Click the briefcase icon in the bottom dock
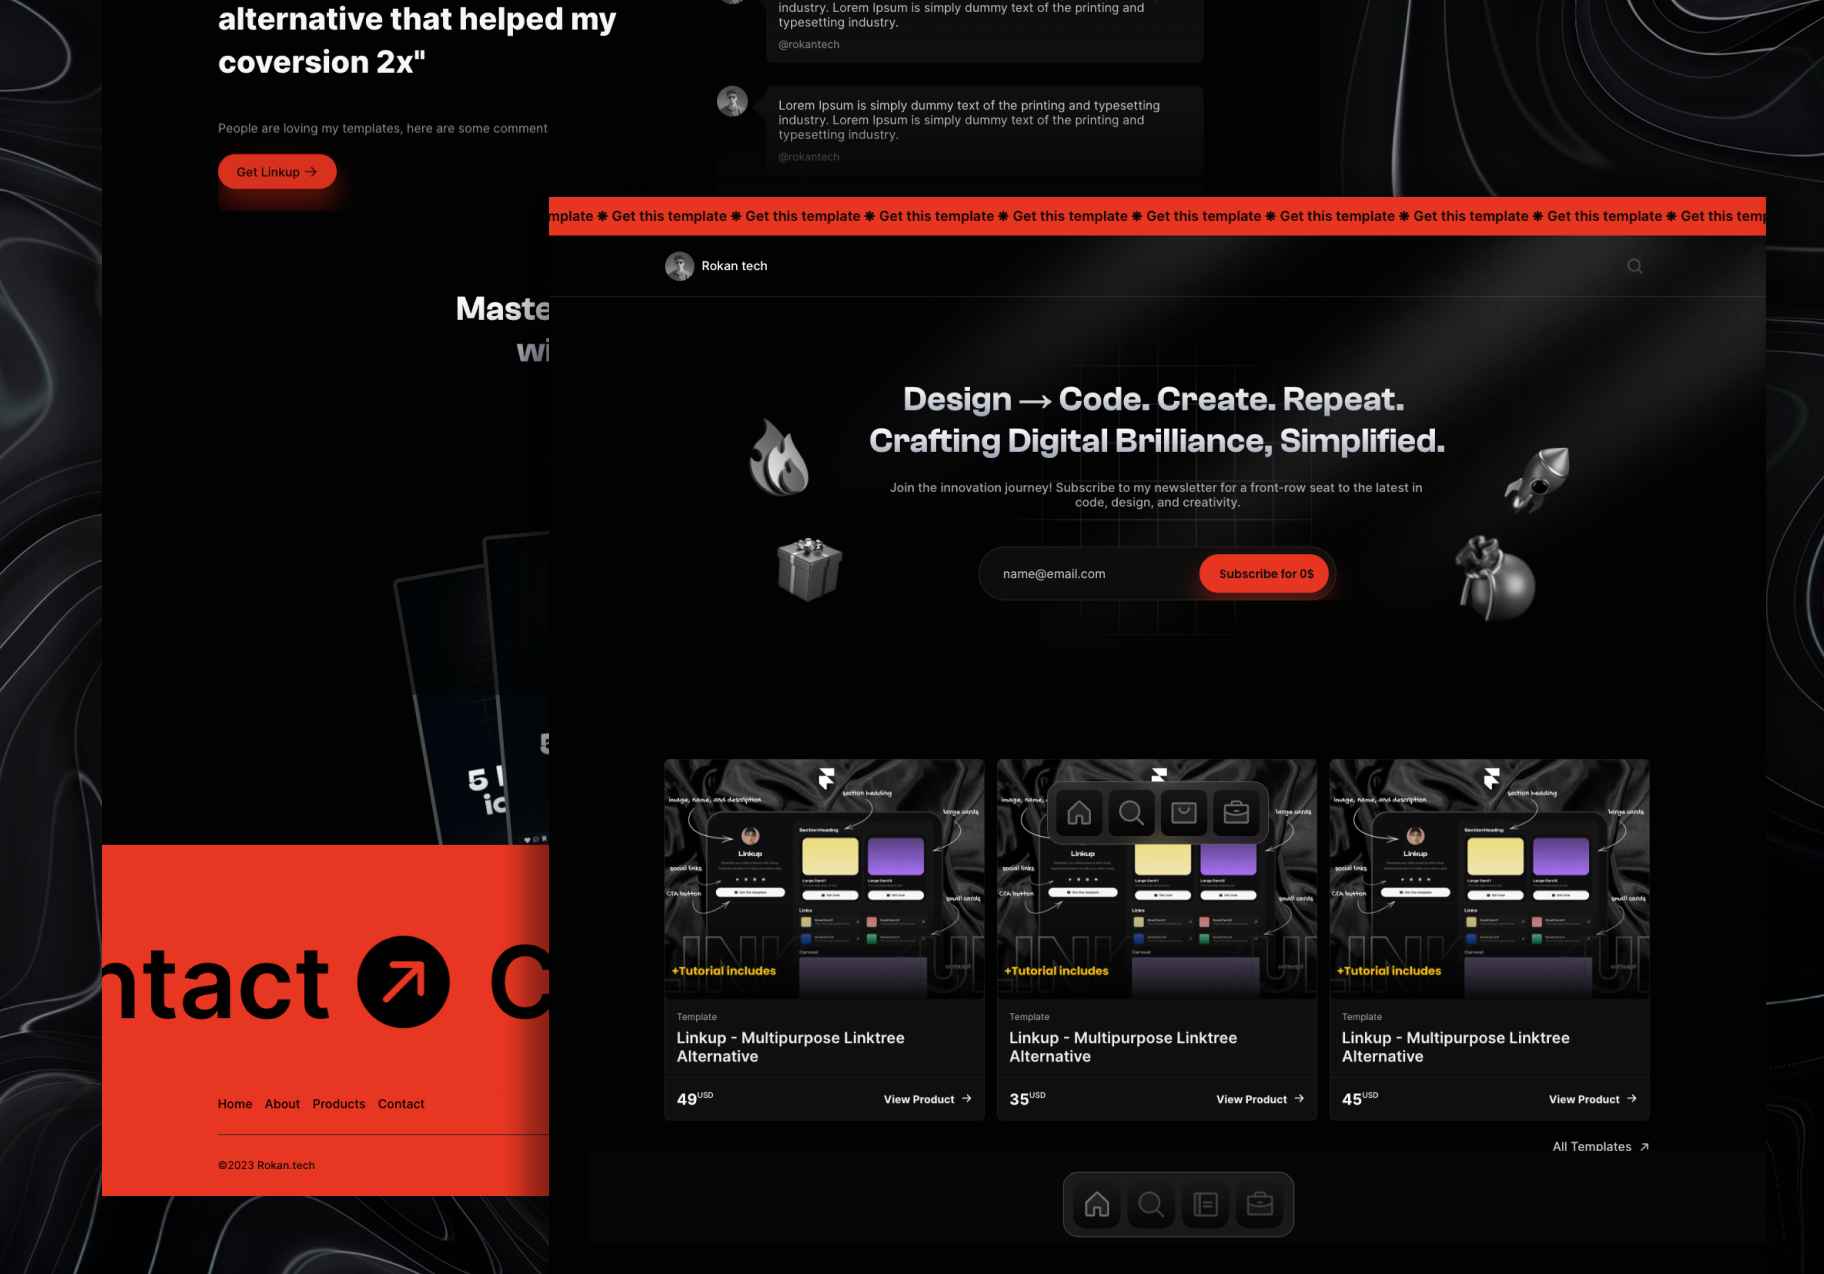This screenshot has width=1824, height=1274. click(x=1259, y=1204)
